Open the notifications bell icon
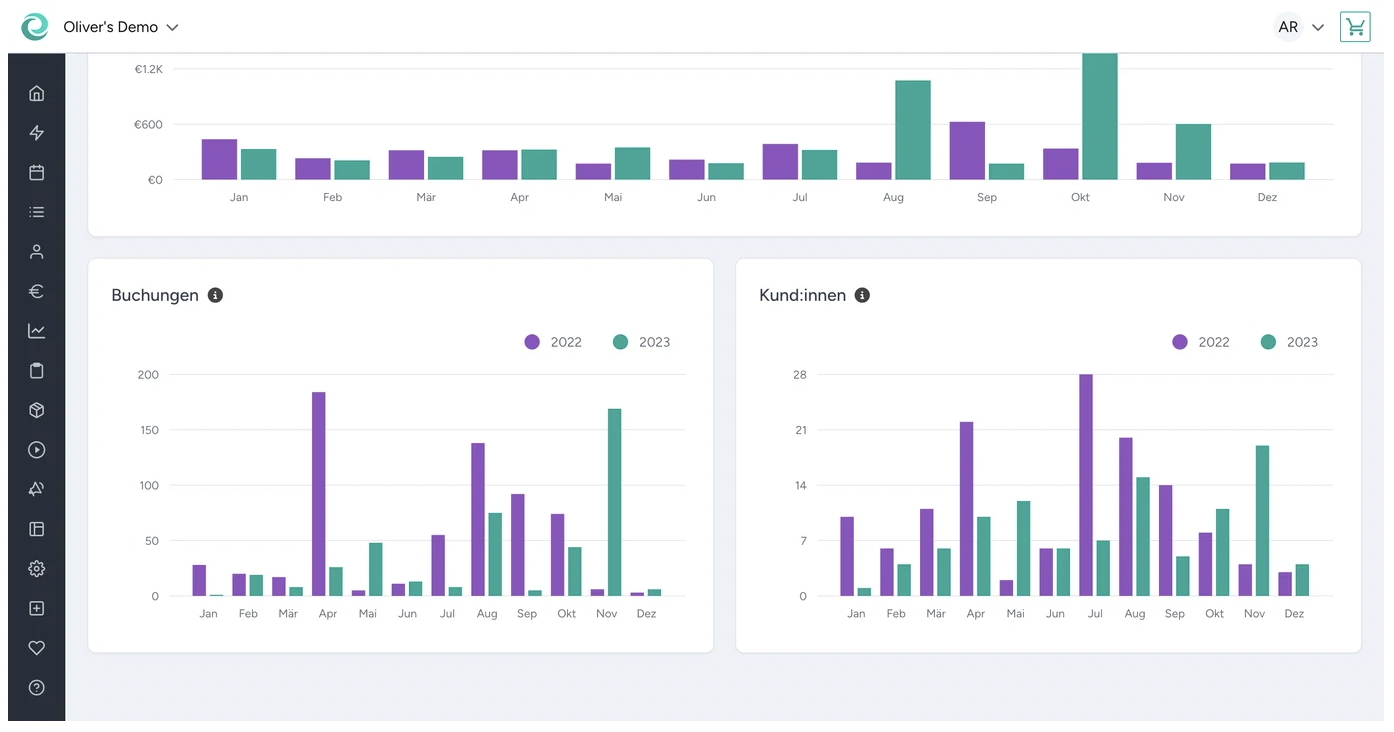Image resolution: width=1394 pixels, height=732 pixels. click(x=36, y=489)
